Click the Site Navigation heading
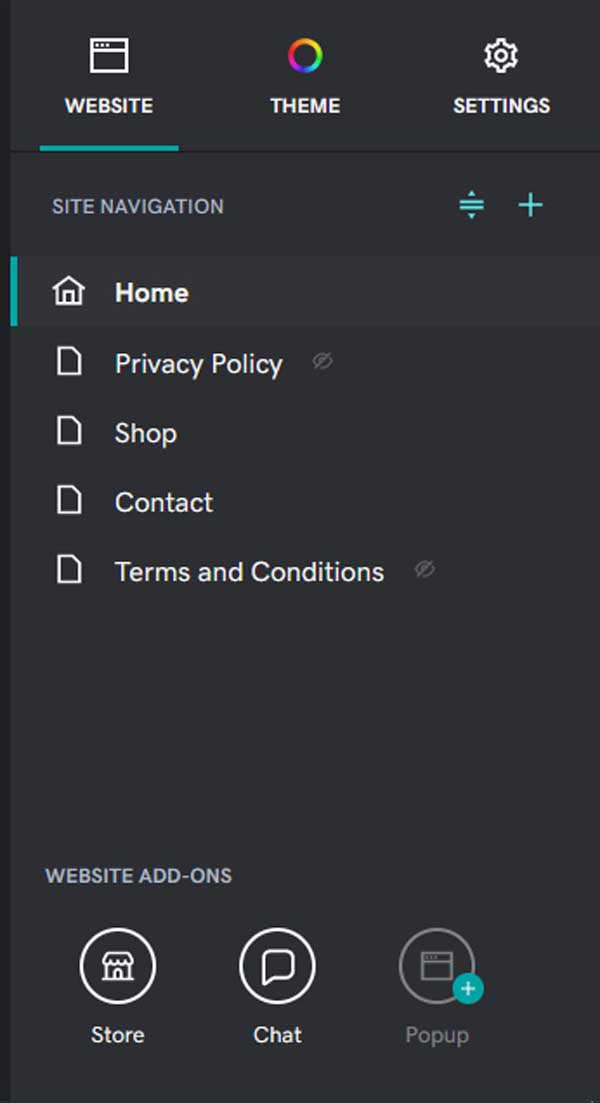600x1103 pixels. [137, 206]
